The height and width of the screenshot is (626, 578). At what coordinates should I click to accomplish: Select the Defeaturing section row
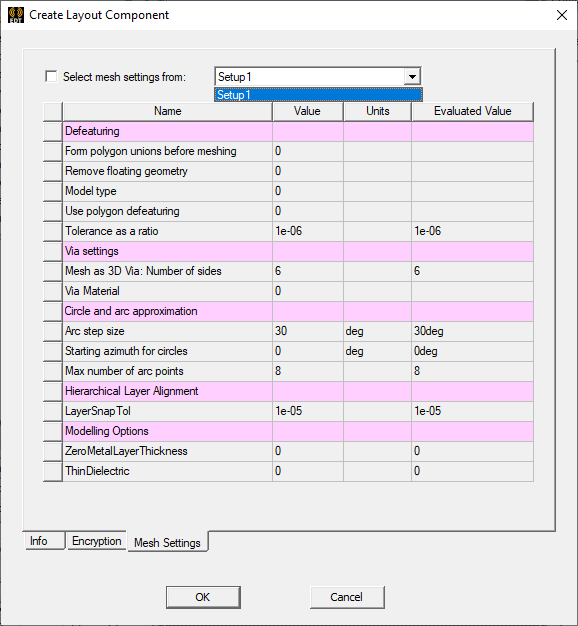click(298, 131)
